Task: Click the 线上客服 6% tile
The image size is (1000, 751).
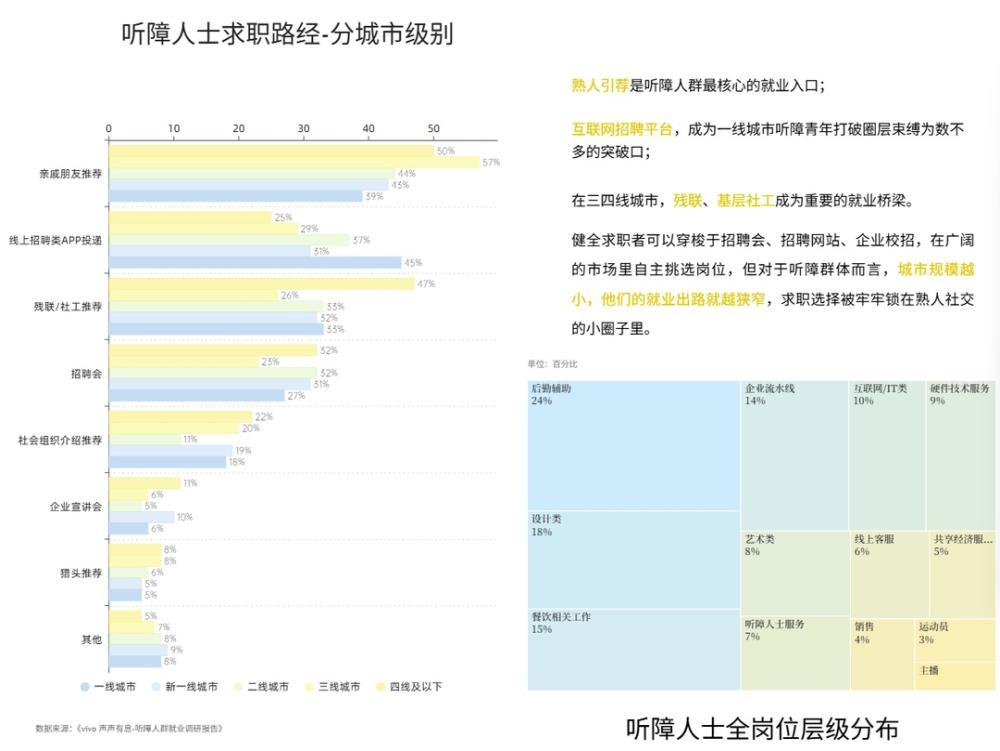Action: (889, 574)
